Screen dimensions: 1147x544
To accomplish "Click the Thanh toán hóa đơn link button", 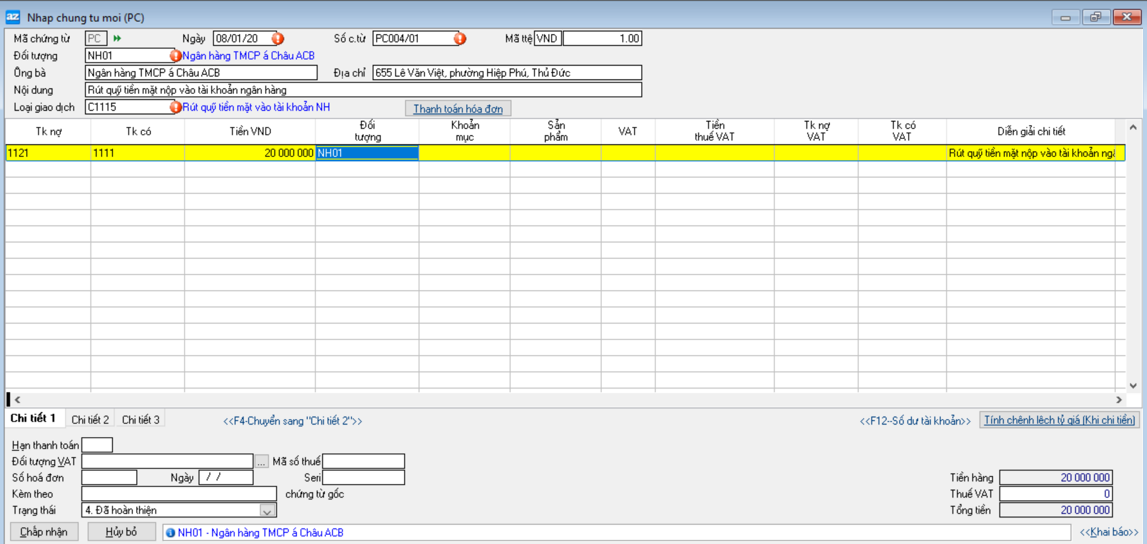I will (458, 108).
